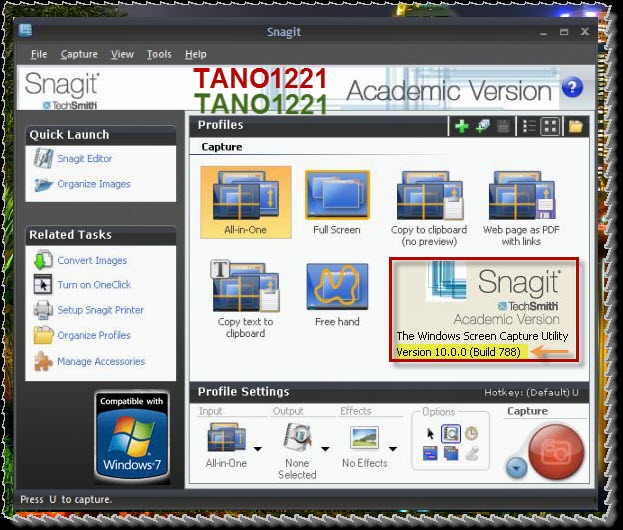This screenshot has width=623, height=530.
Task: Expand the Output dropdown arrow
Action: [325, 449]
